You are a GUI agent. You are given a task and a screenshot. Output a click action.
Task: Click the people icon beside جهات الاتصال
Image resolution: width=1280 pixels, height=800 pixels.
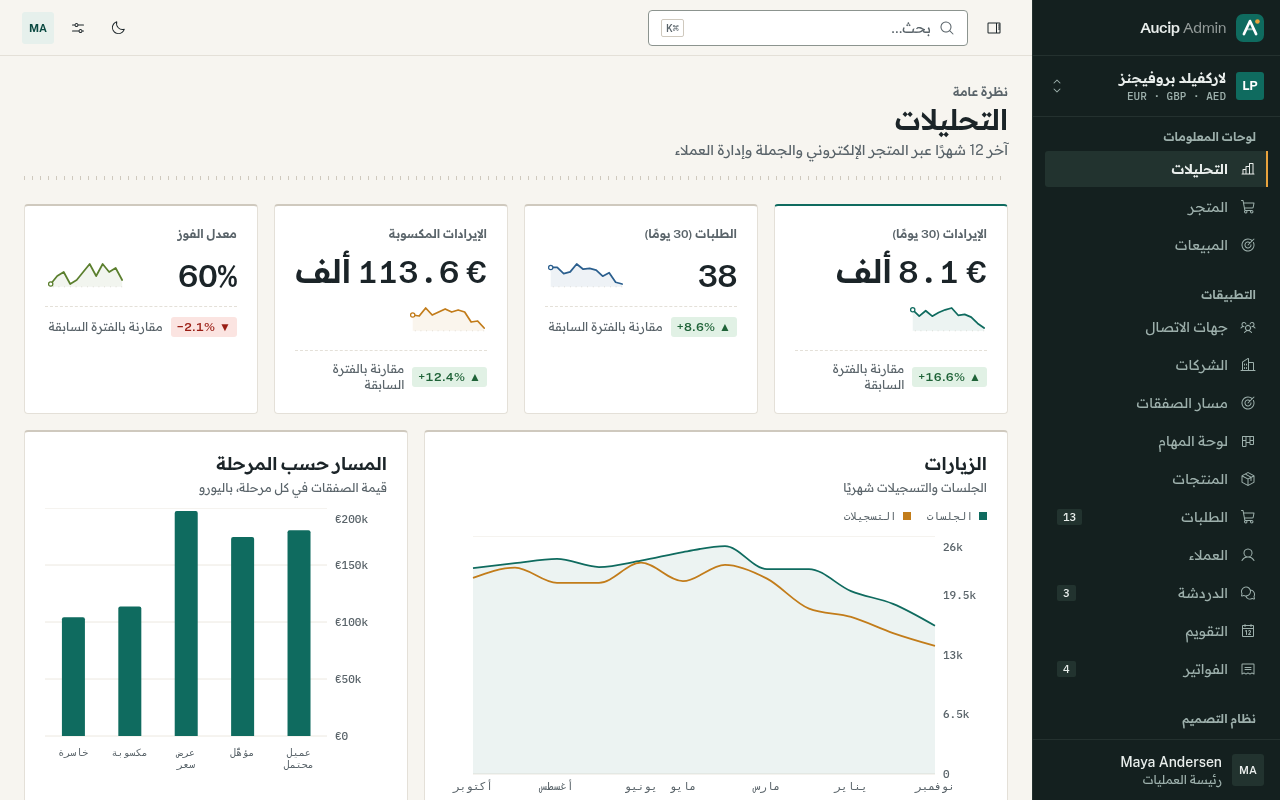(1248, 327)
